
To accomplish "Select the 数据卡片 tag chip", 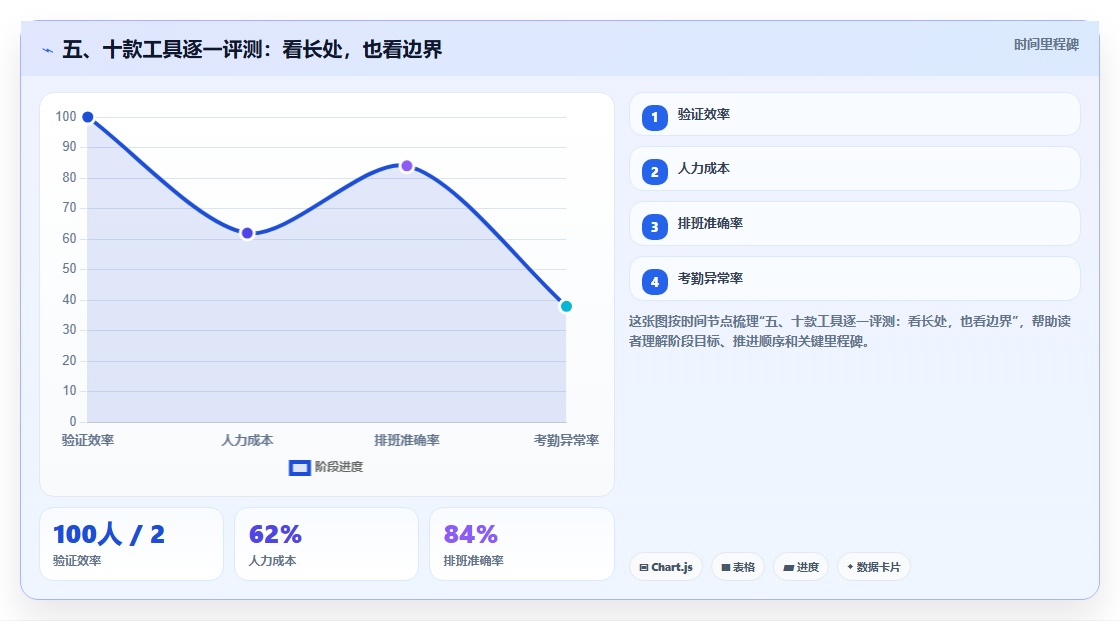I will pyautogui.click(x=874, y=567).
